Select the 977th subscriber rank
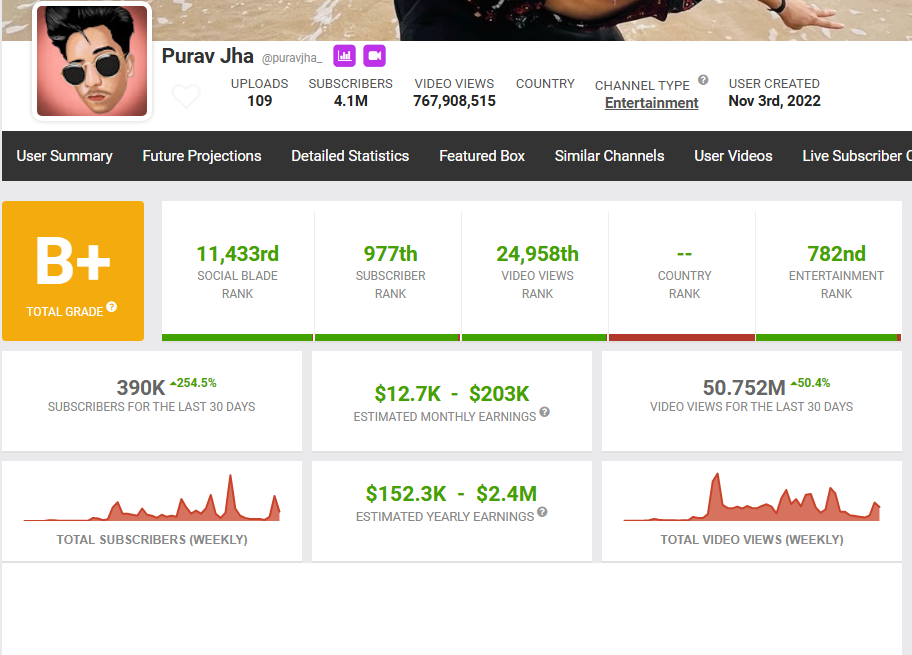Screen dimensions: 912x655 click(390, 254)
